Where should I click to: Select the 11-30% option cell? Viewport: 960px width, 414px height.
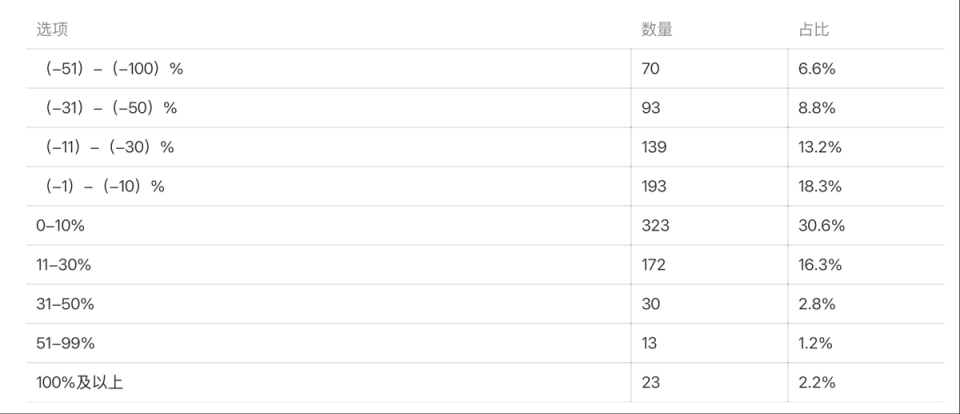tap(64, 265)
